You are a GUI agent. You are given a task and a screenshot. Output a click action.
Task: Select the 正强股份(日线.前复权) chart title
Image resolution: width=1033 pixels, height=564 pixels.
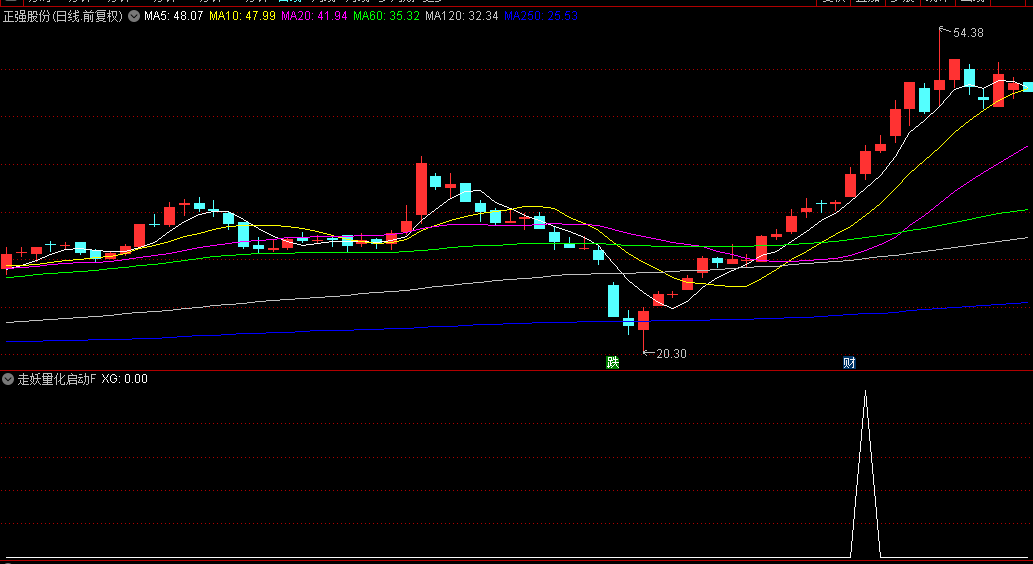(x=63, y=16)
